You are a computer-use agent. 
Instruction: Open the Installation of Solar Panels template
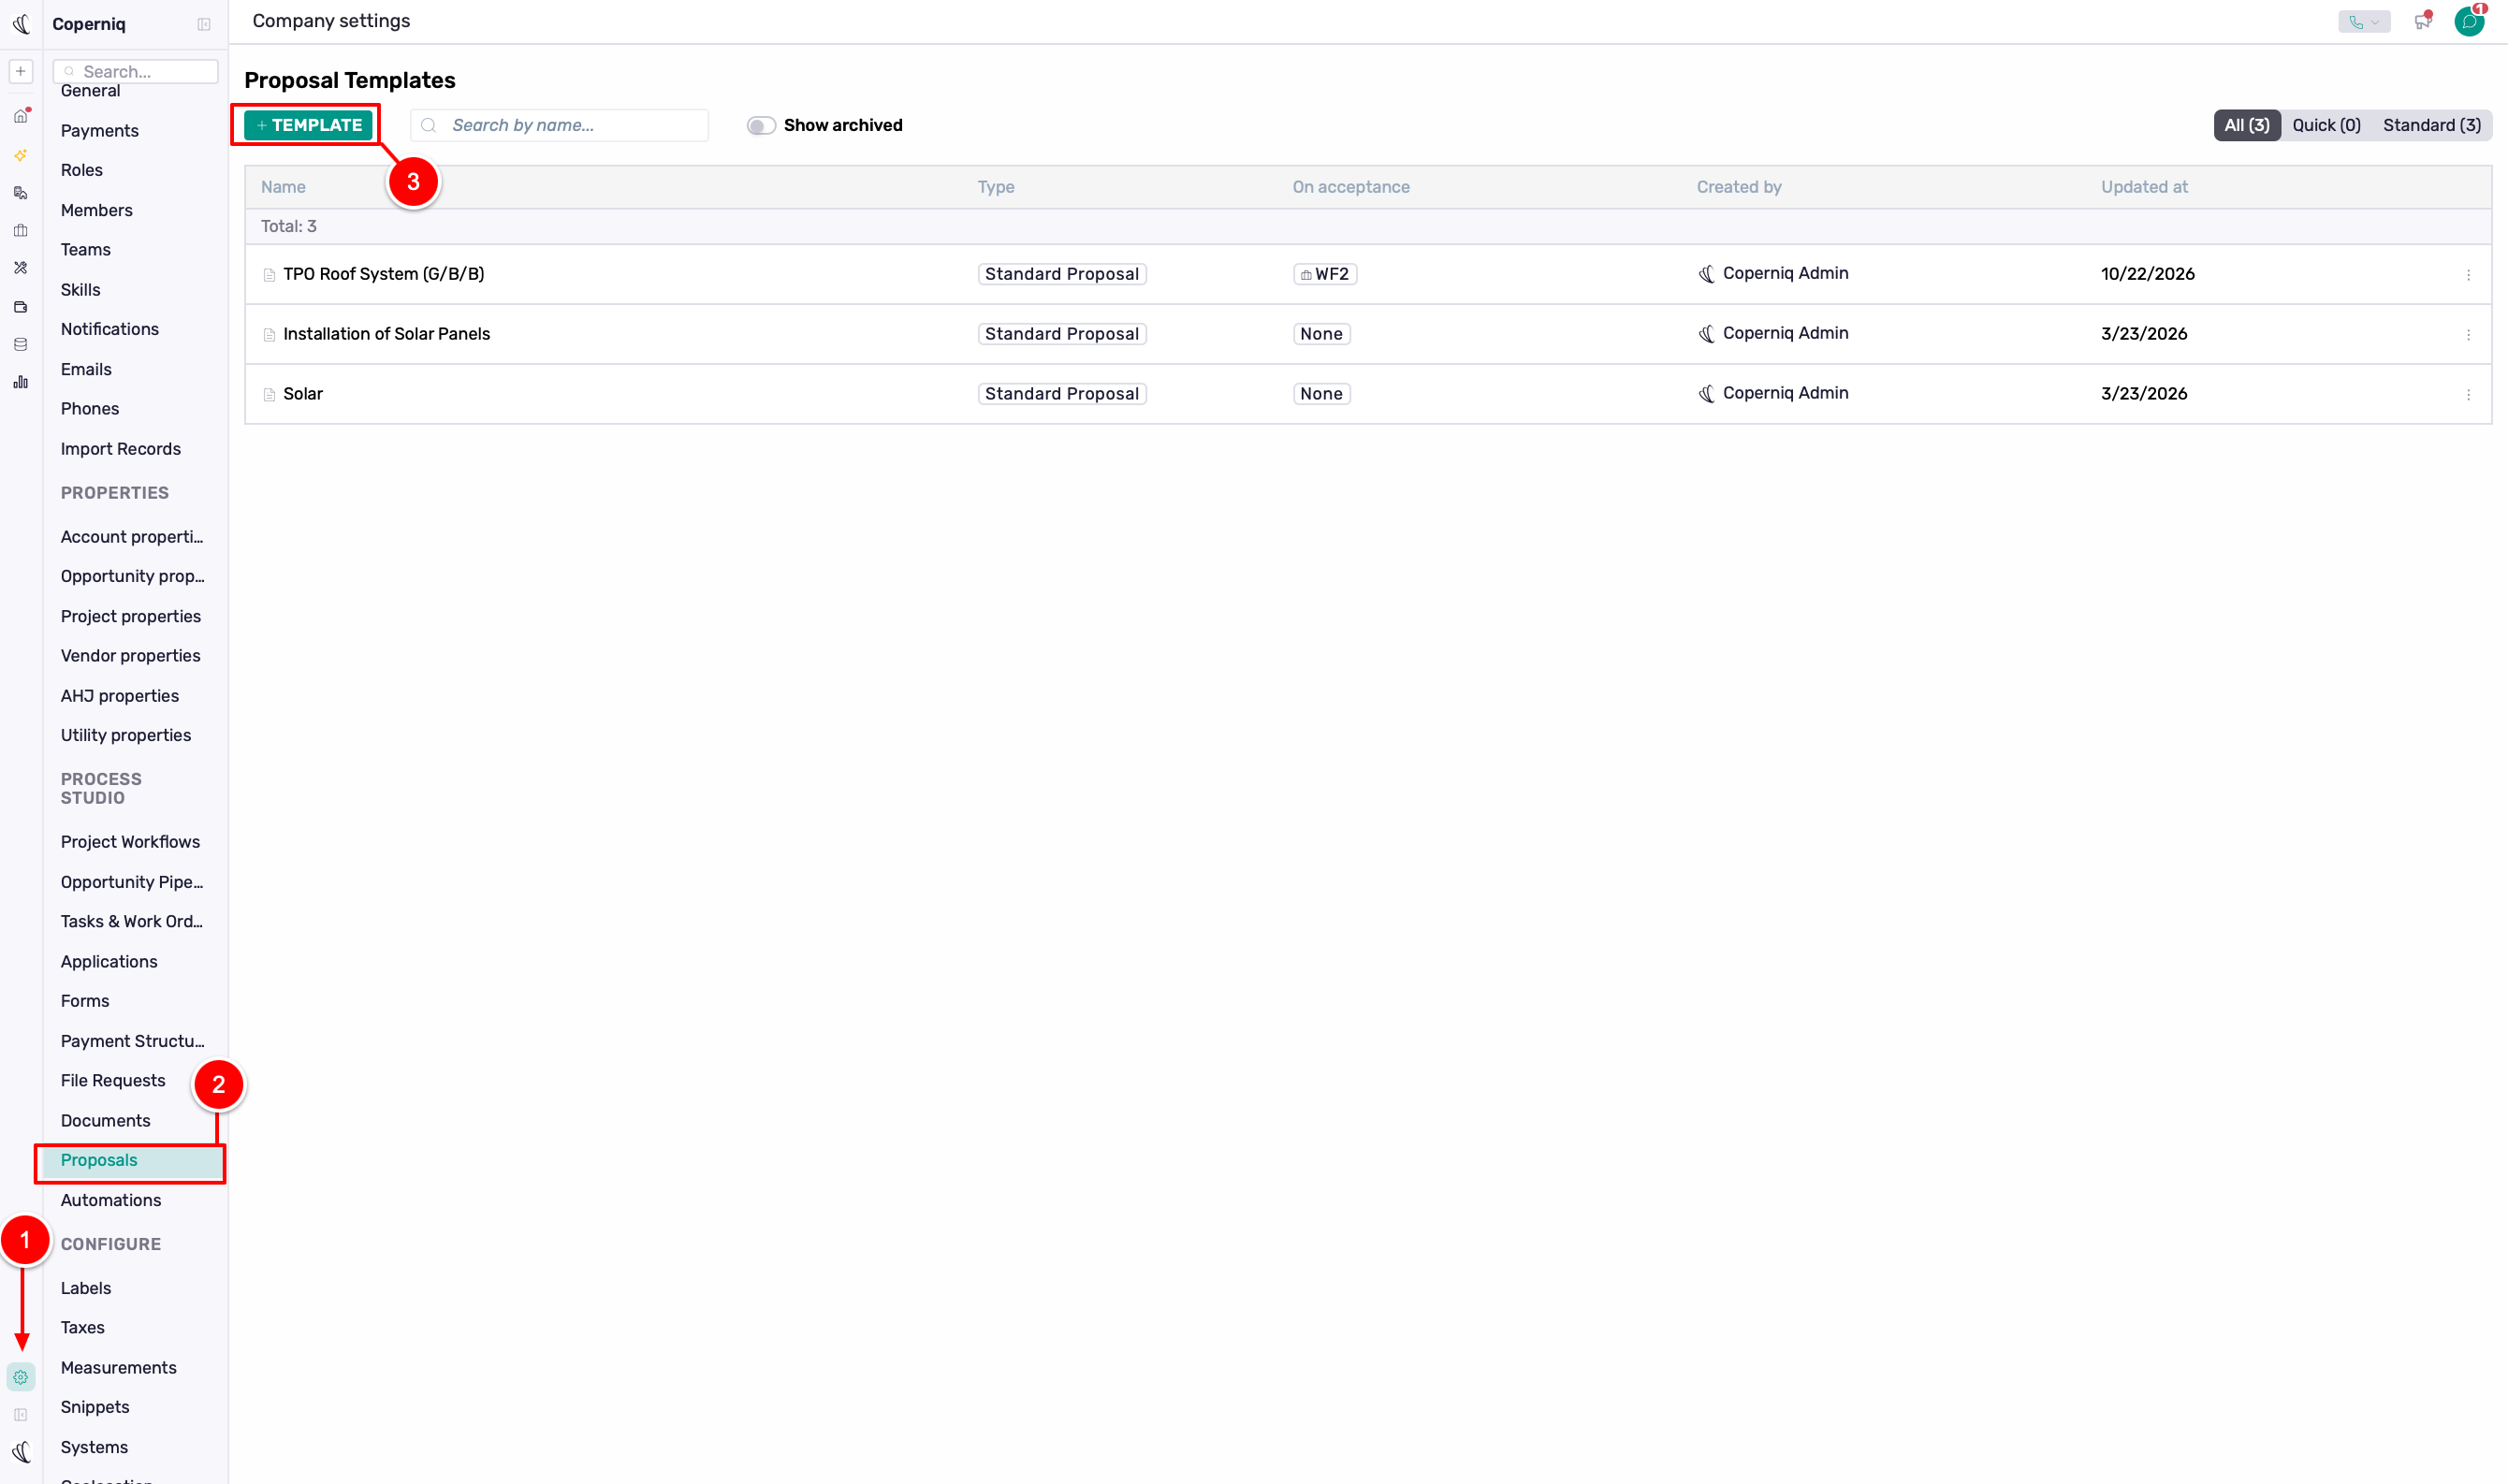click(386, 334)
